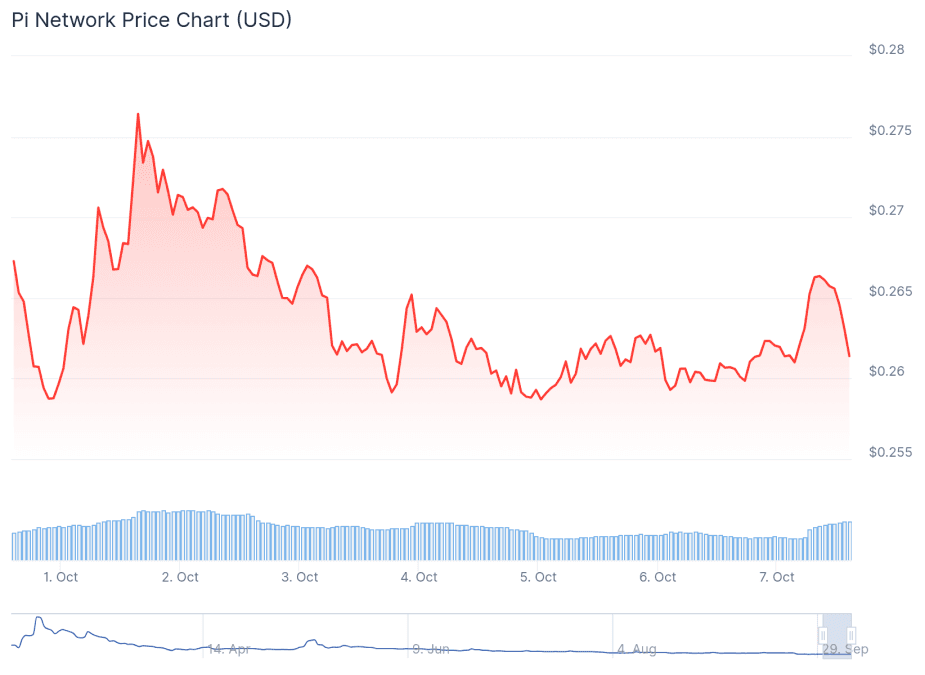Viewport: 925px width, 675px height.
Task: Click the "14. Apr" navigator label
Action: [x=229, y=649]
